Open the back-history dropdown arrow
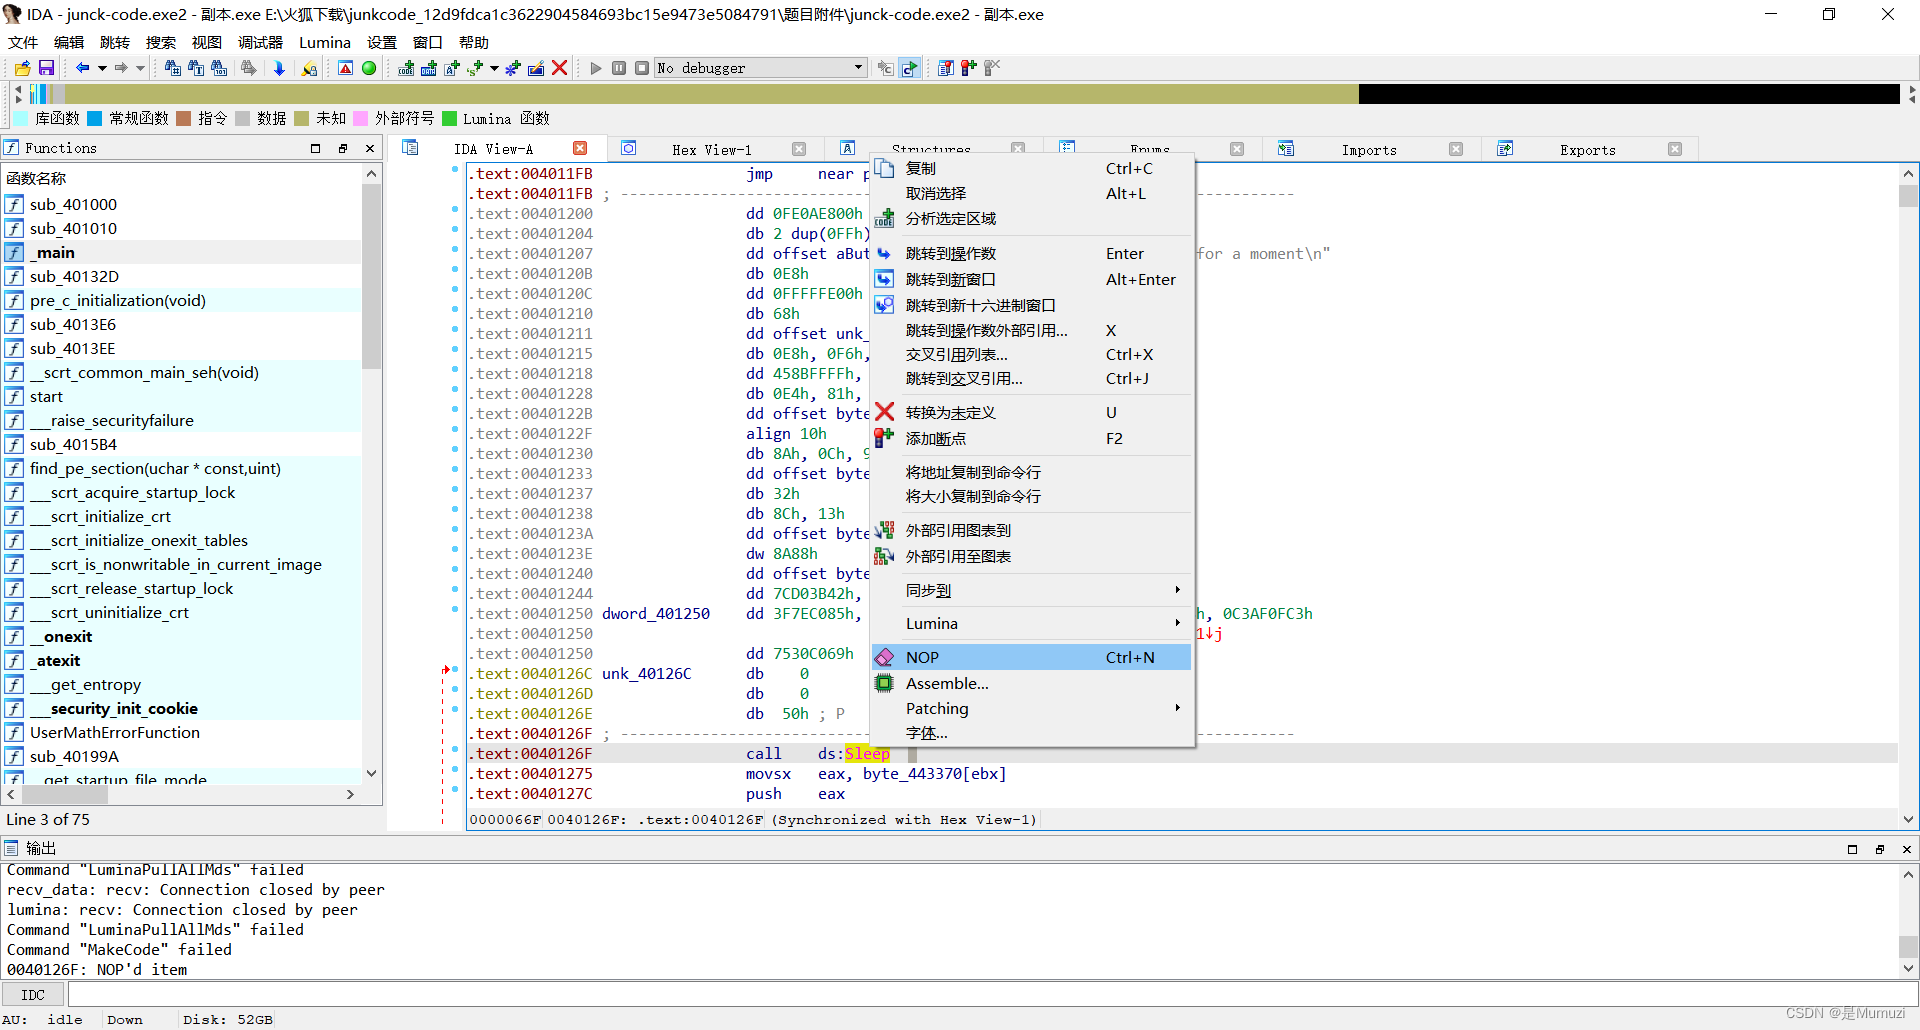Viewport: 1920px width, 1030px height. (102, 68)
